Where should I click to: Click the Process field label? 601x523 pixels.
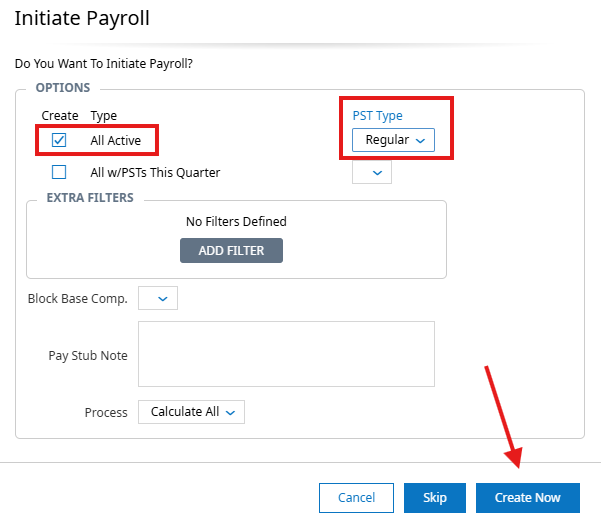pos(106,412)
